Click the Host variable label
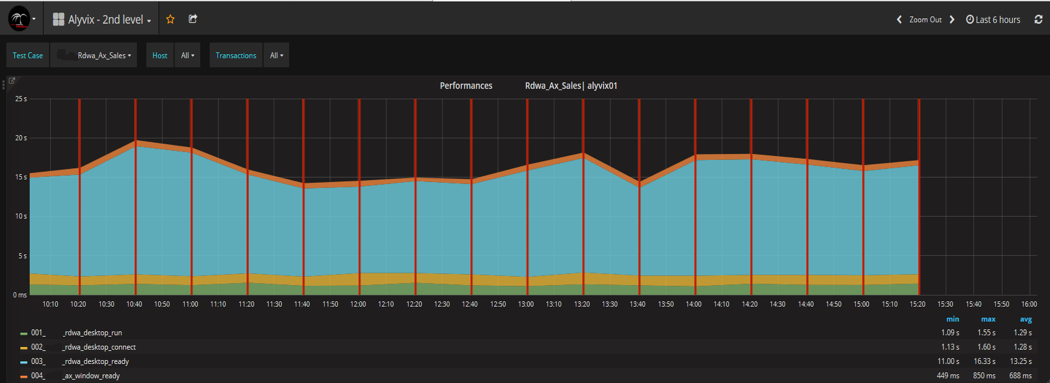1050x383 pixels. 160,56
